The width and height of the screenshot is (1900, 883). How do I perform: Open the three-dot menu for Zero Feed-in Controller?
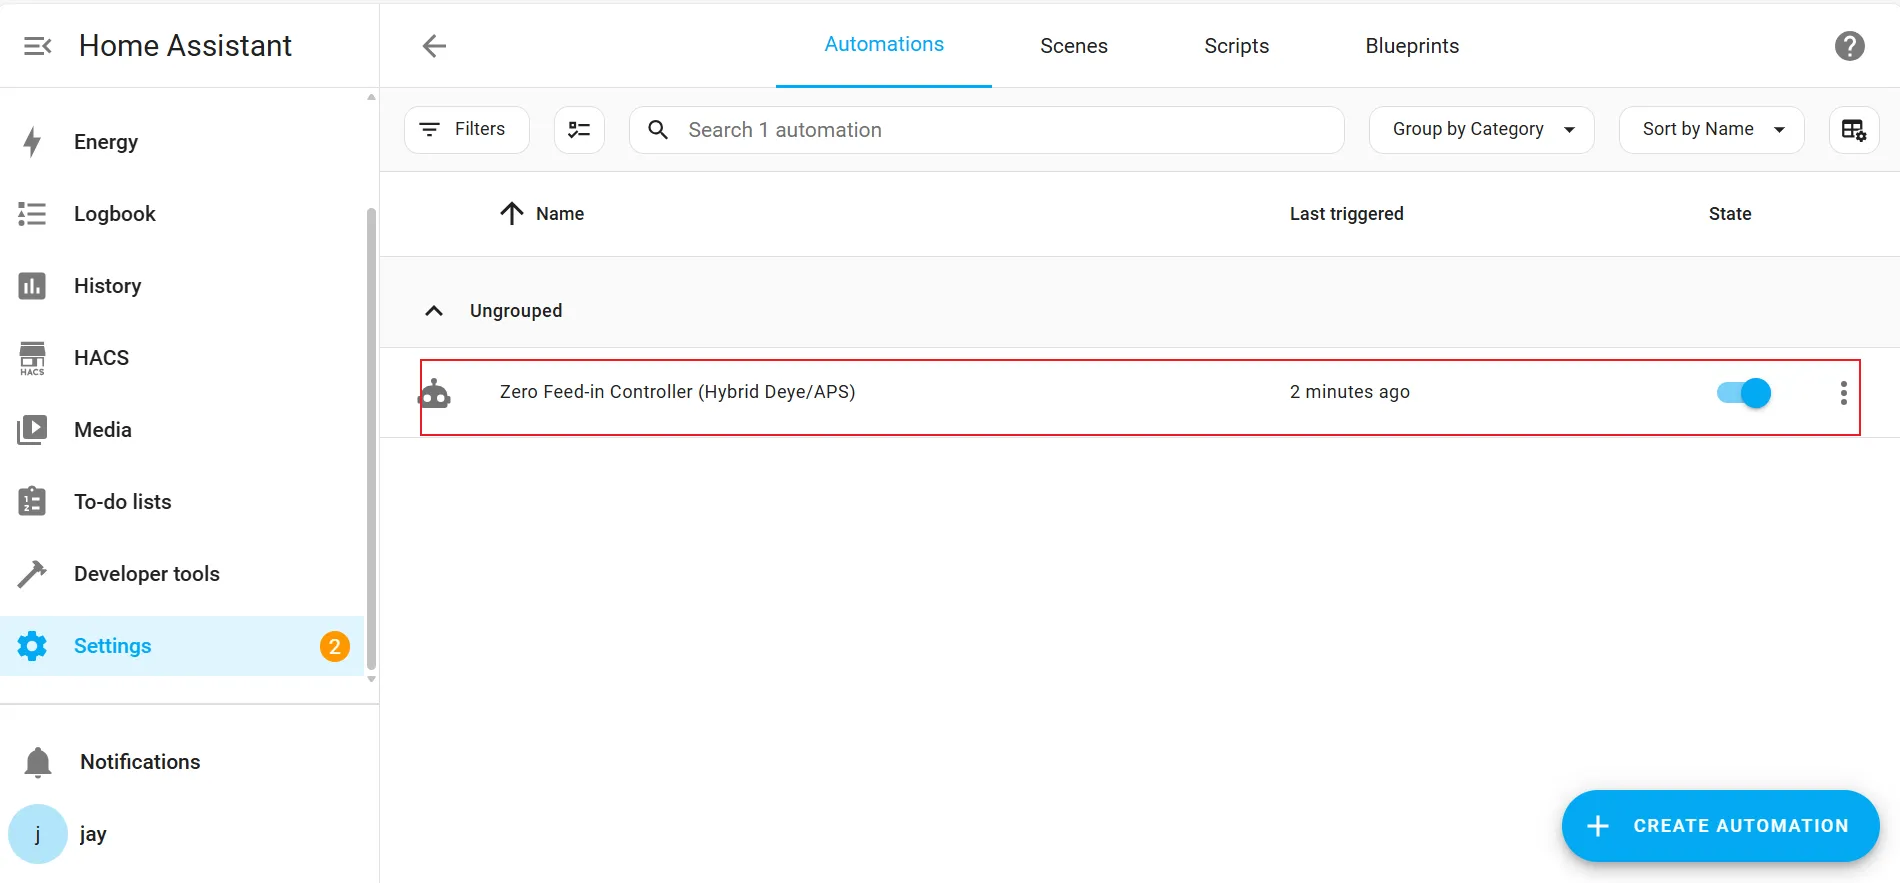[x=1843, y=393]
